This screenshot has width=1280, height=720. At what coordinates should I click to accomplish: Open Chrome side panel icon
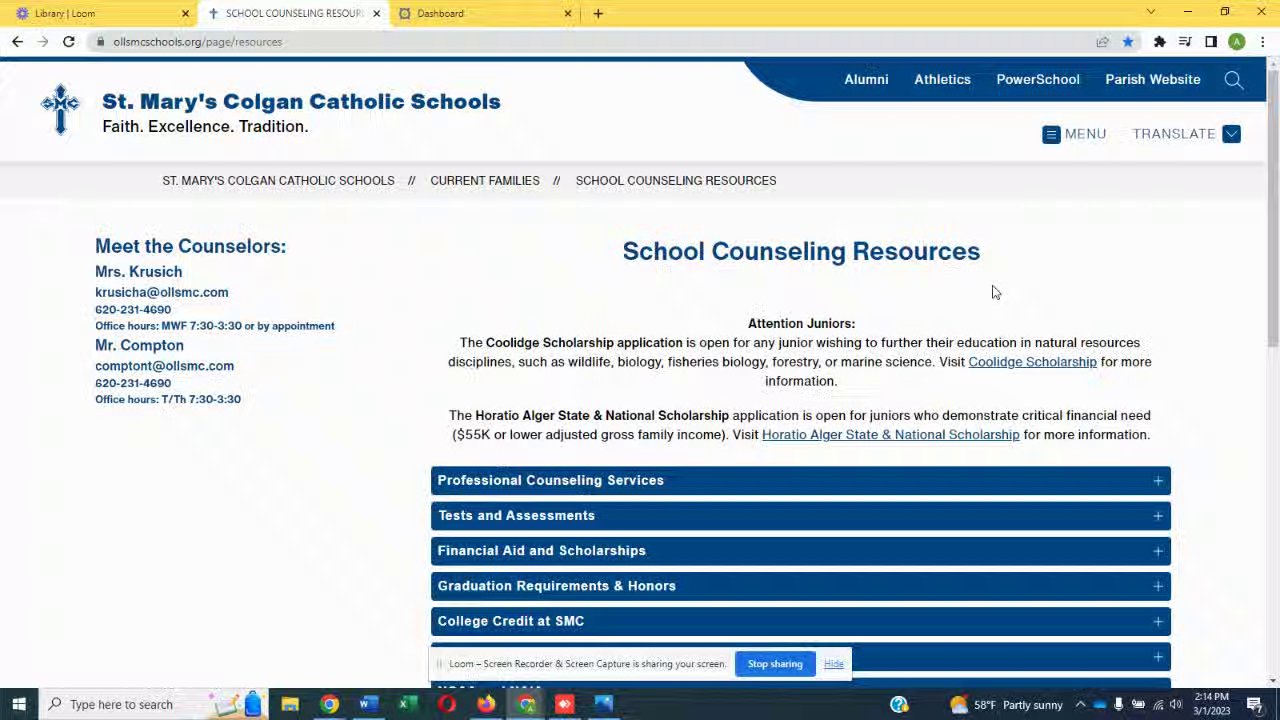(x=1211, y=42)
